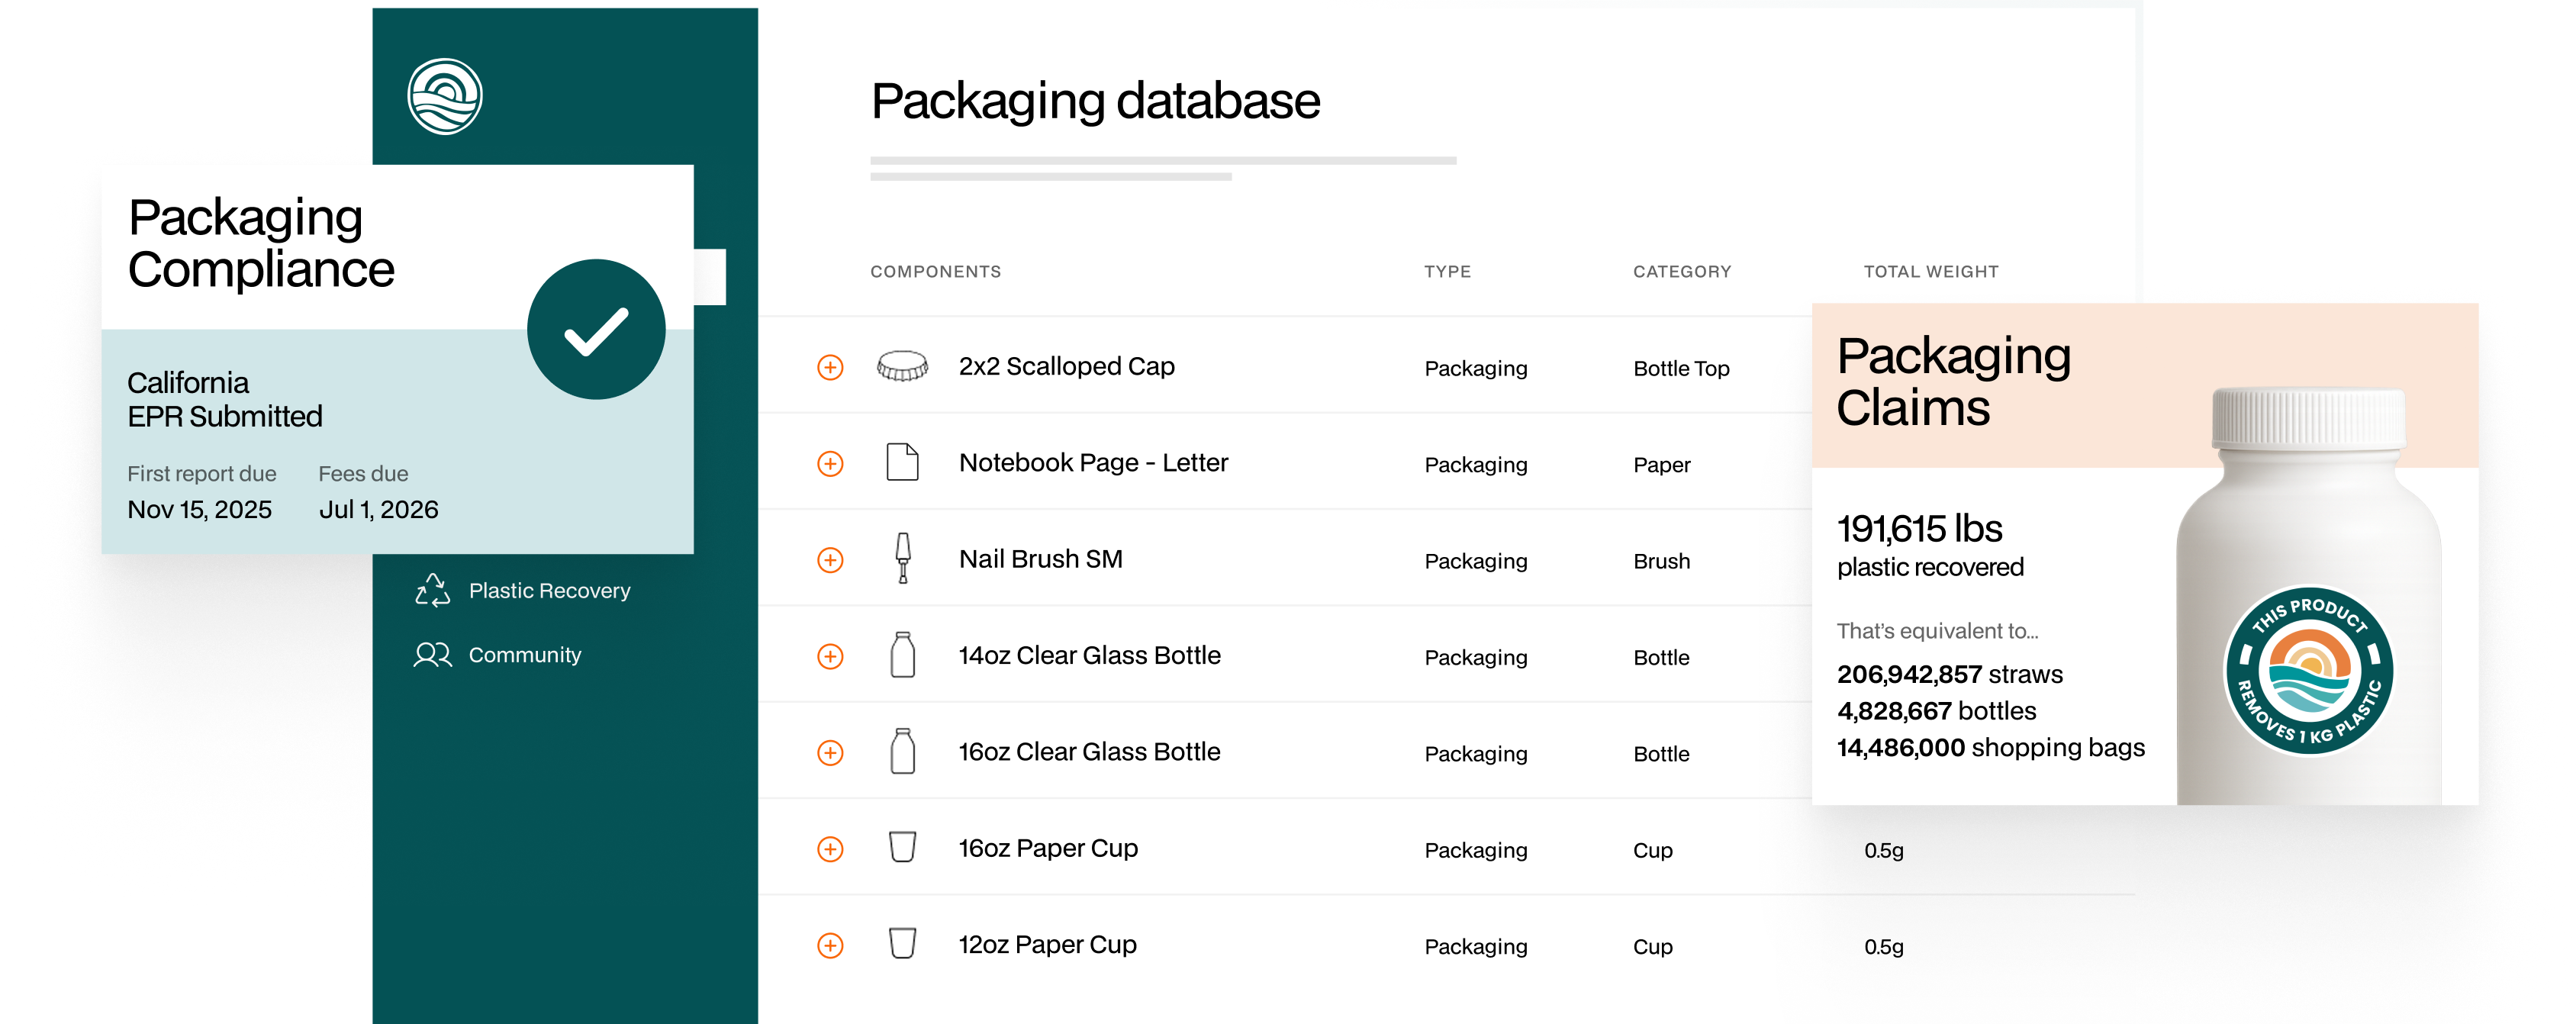Expand the 2x2 Scalloped Cap row
This screenshot has width=2576, height=1024.
[830, 367]
